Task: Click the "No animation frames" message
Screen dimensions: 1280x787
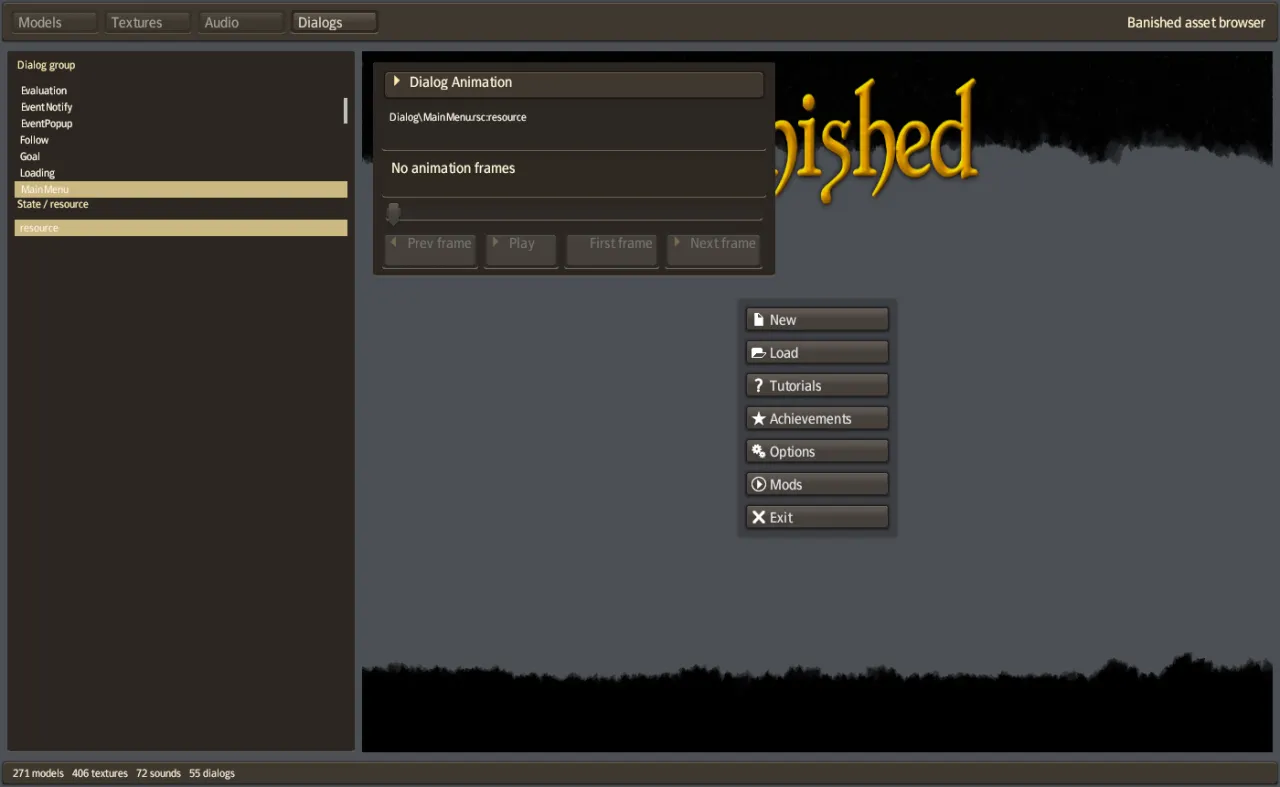Action: pyautogui.click(x=453, y=168)
